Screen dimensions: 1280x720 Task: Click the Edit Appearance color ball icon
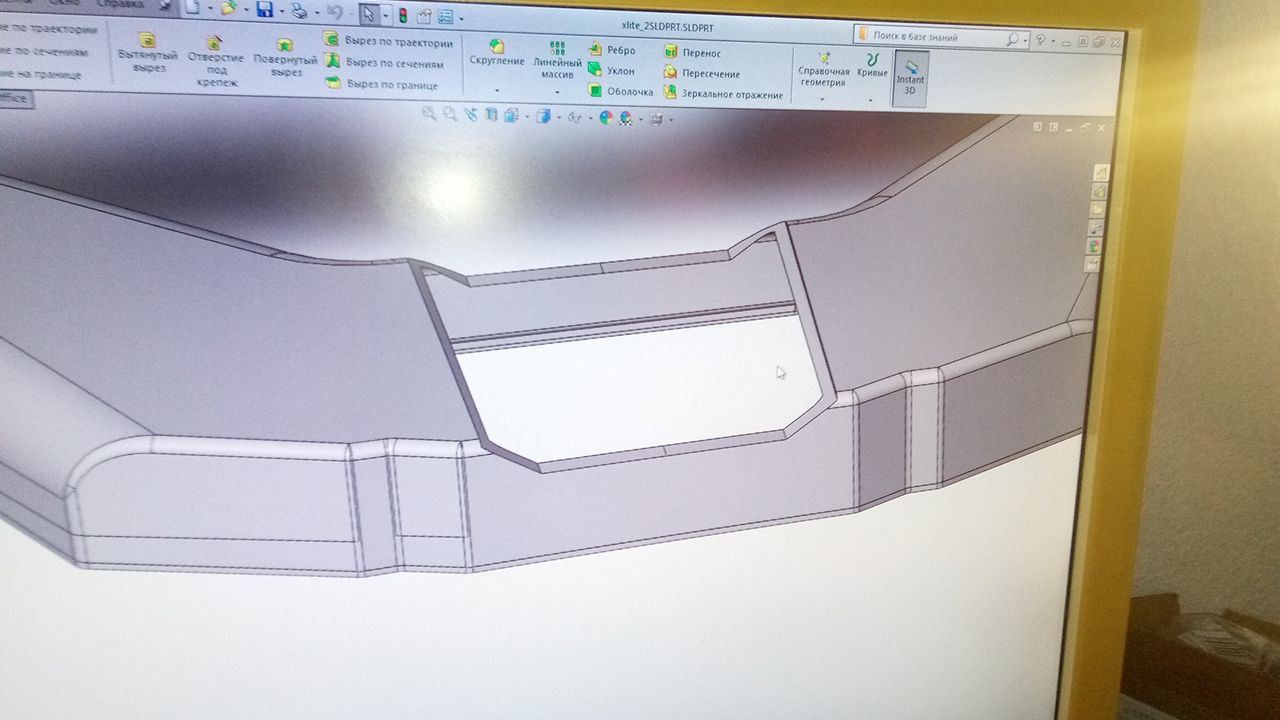[x=606, y=118]
